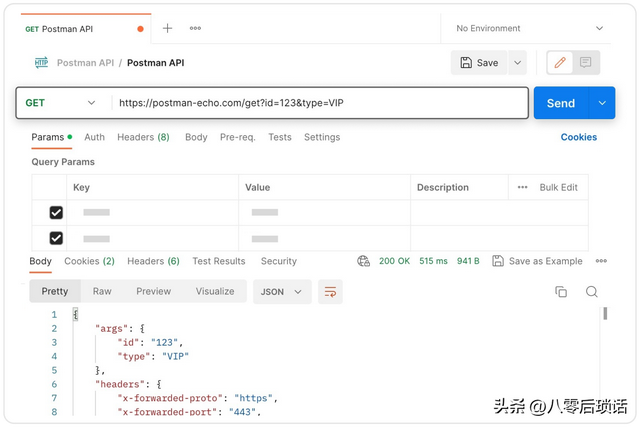Search the response with magnifier icon
This screenshot has width=640, height=427.
click(x=592, y=291)
